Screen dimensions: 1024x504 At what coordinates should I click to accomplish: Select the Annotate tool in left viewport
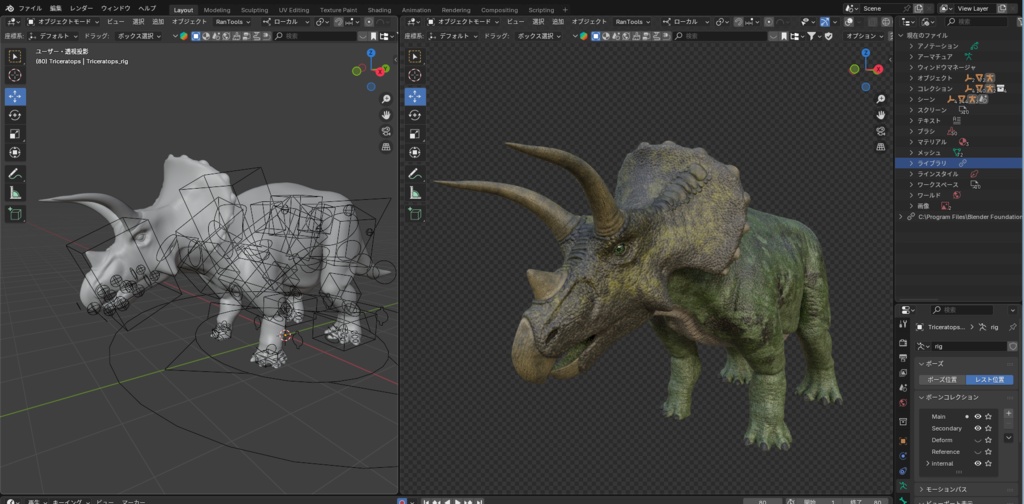coord(15,174)
